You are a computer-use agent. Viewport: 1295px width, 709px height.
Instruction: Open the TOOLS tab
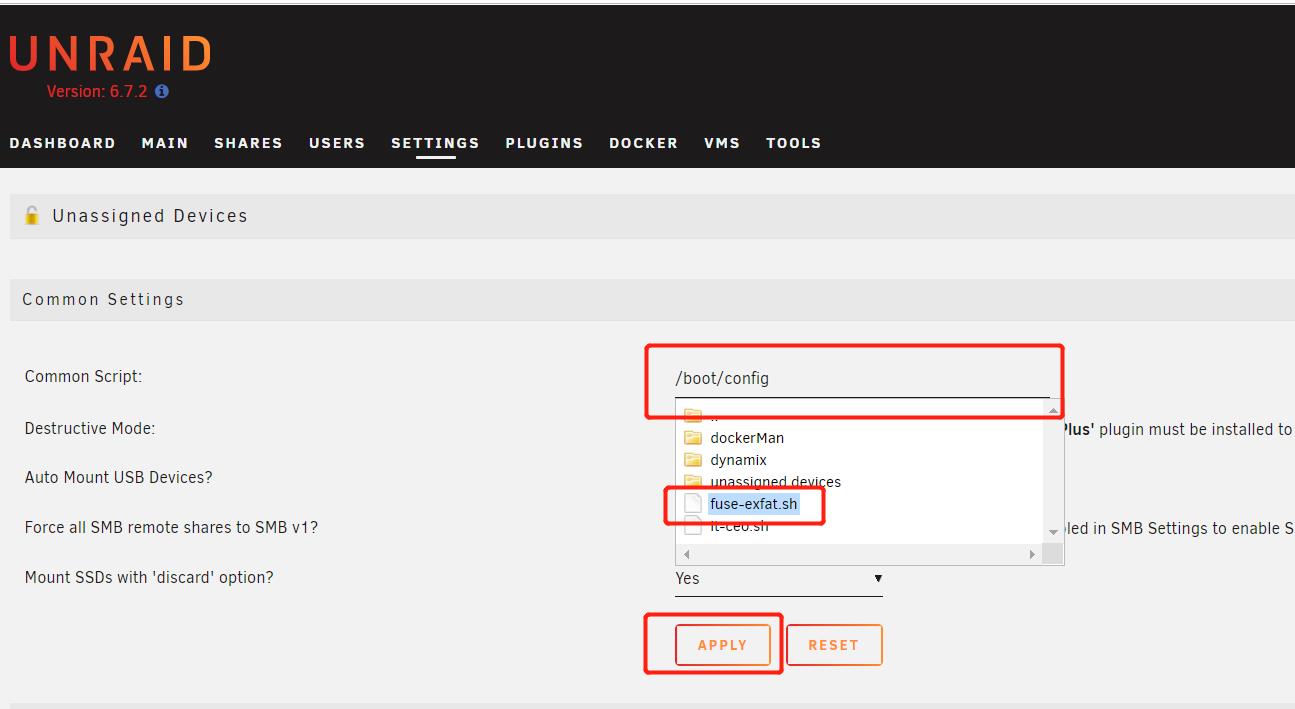(x=793, y=143)
